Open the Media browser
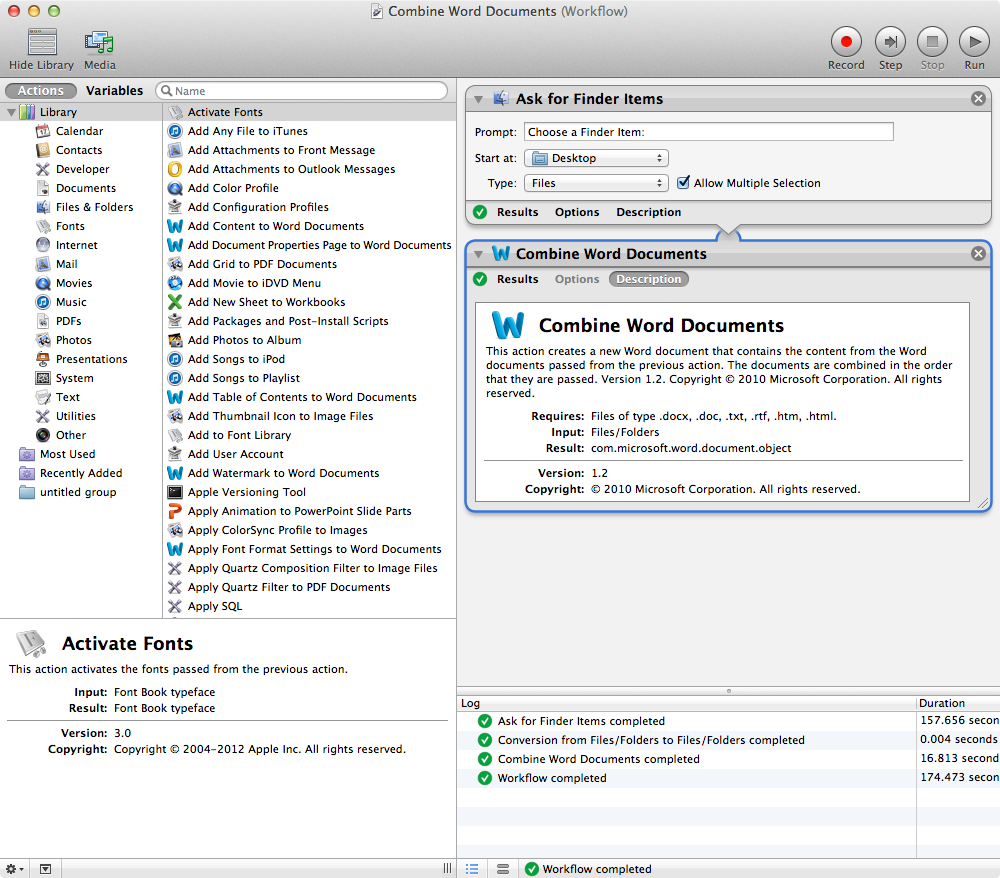Screen dimensions: 1000x878 tap(99, 49)
